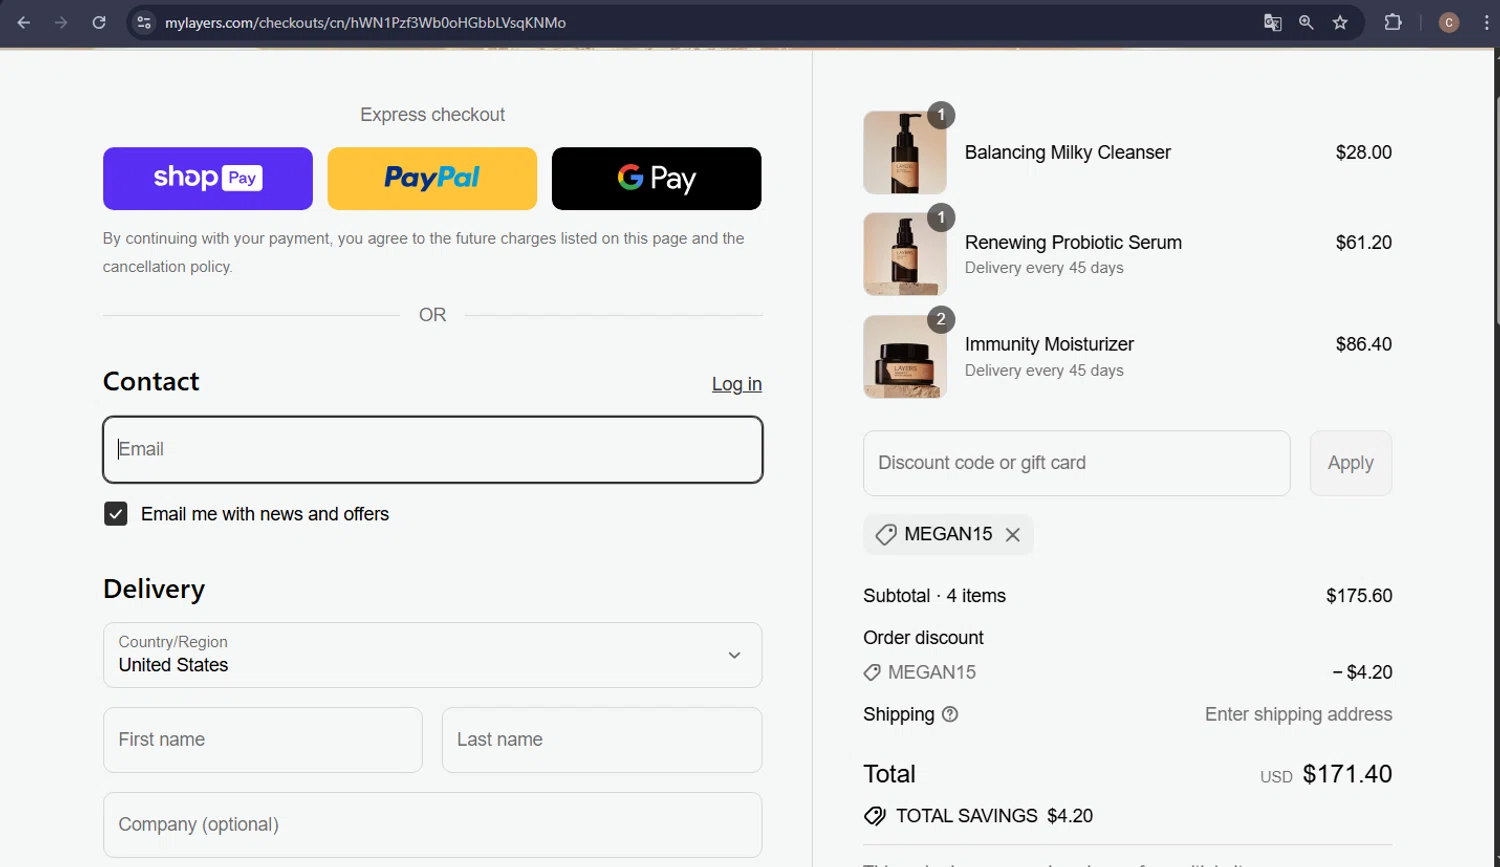
Task: Pay with Google Pay
Action: (x=656, y=178)
